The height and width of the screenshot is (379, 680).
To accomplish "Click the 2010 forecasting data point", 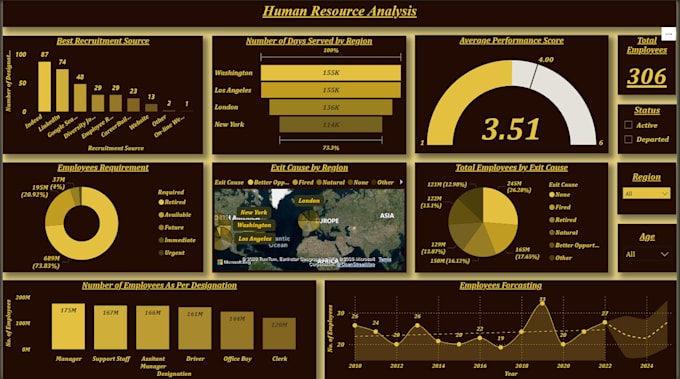I will pyautogui.click(x=355, y=325).
